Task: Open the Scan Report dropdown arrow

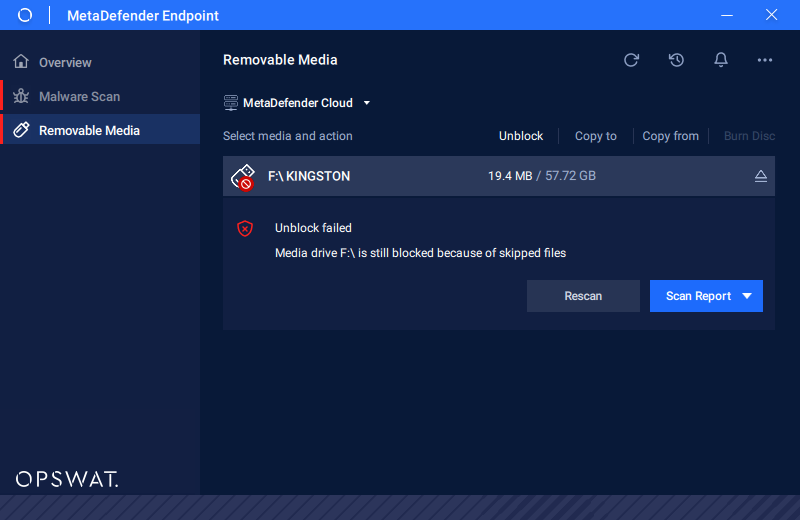Action: (x=747, y=296)
